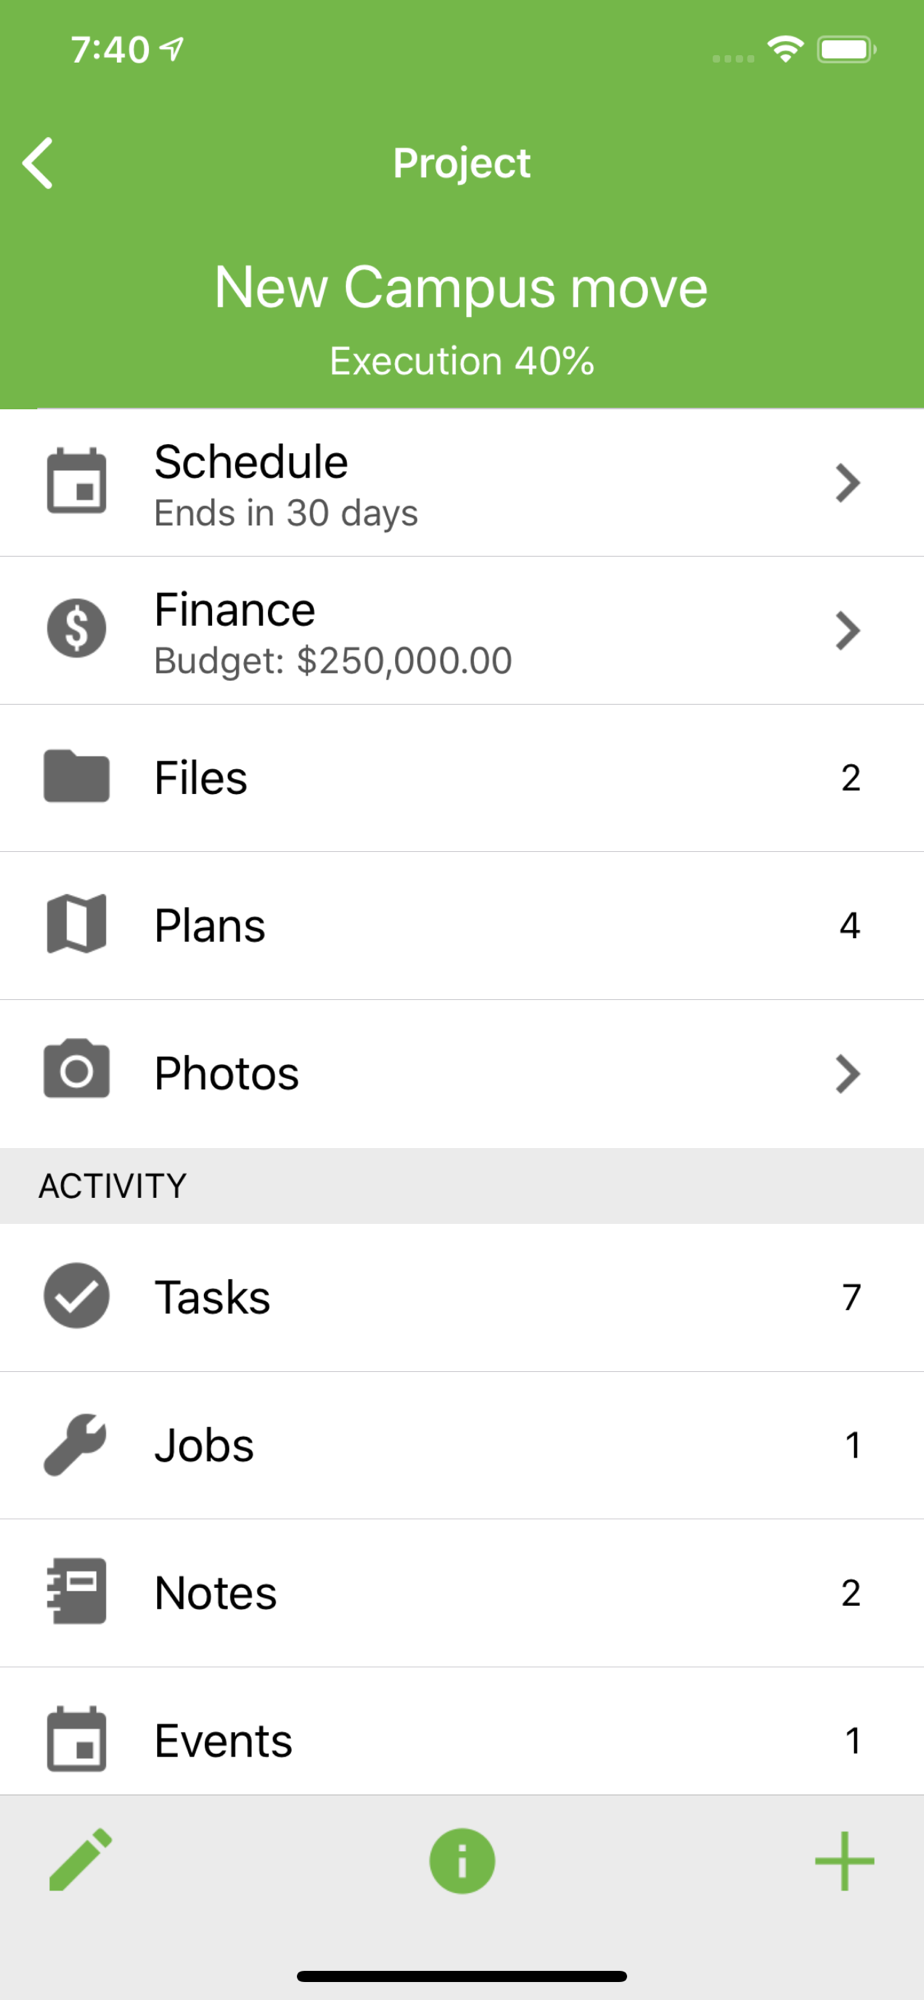This screenshot has width=924, height=2000.
Task: Tap the Budget: $250,000.00 text
Action: [x=333, y=661]
